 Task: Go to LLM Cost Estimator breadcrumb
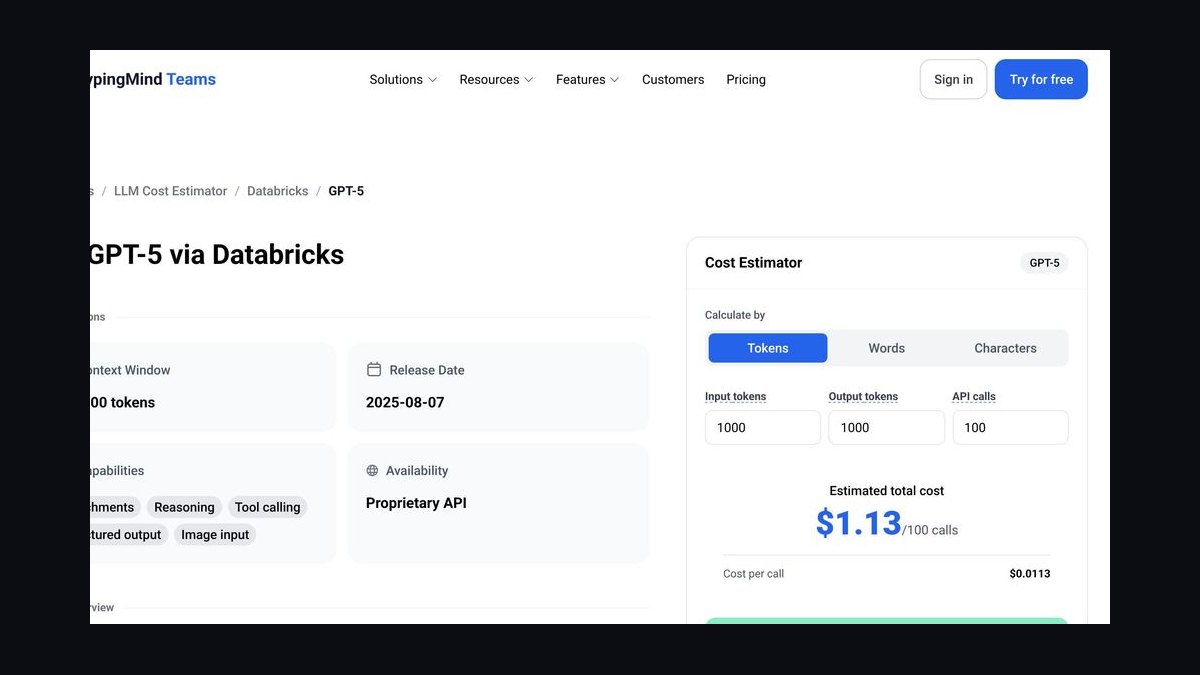click(x=171, y=191)
